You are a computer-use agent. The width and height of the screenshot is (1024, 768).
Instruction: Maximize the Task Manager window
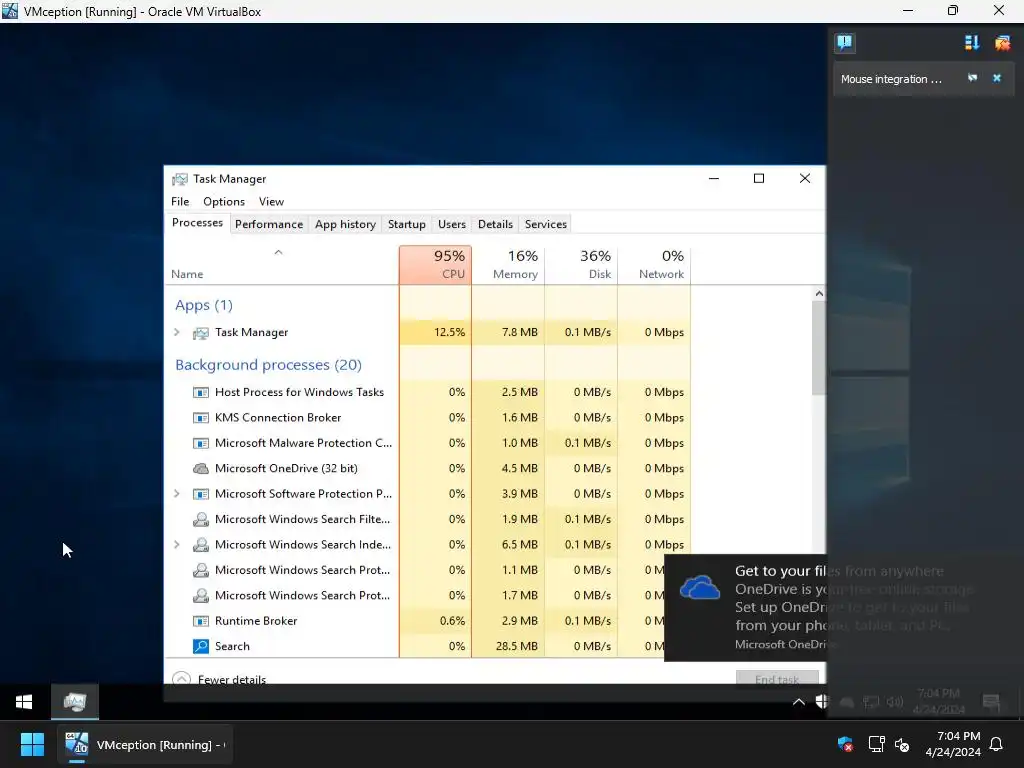point(759,178)
